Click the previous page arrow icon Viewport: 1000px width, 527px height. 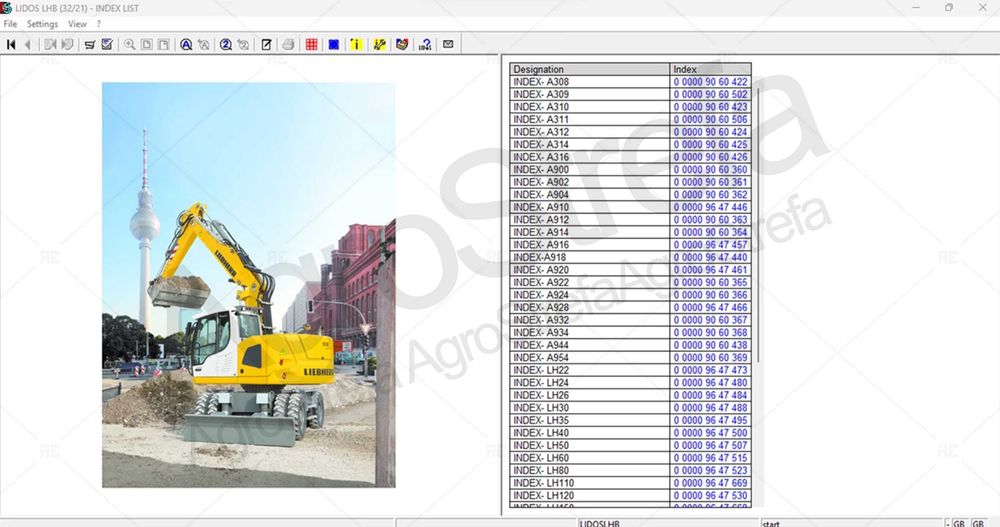[x=27, y=44]
